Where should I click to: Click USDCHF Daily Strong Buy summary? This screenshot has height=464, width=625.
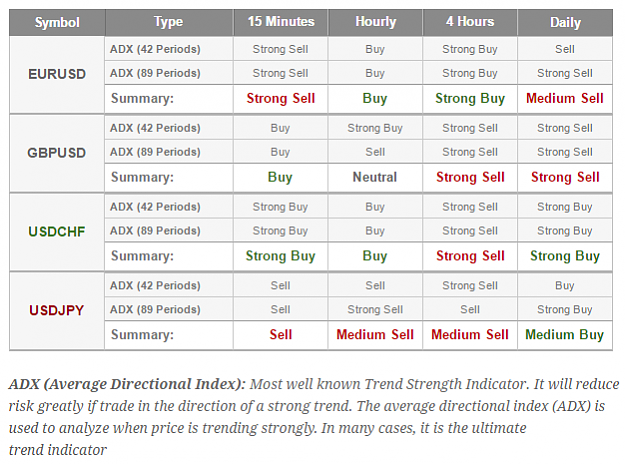(565, 256)
